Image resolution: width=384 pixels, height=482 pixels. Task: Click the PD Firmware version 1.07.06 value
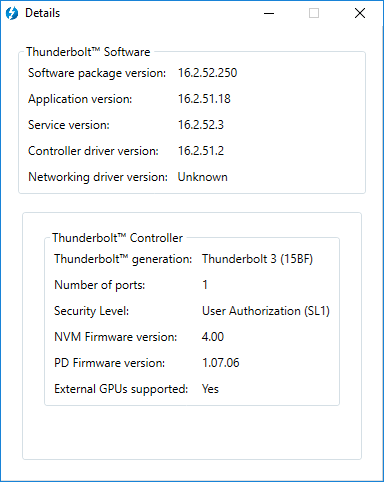pos(221,363)
